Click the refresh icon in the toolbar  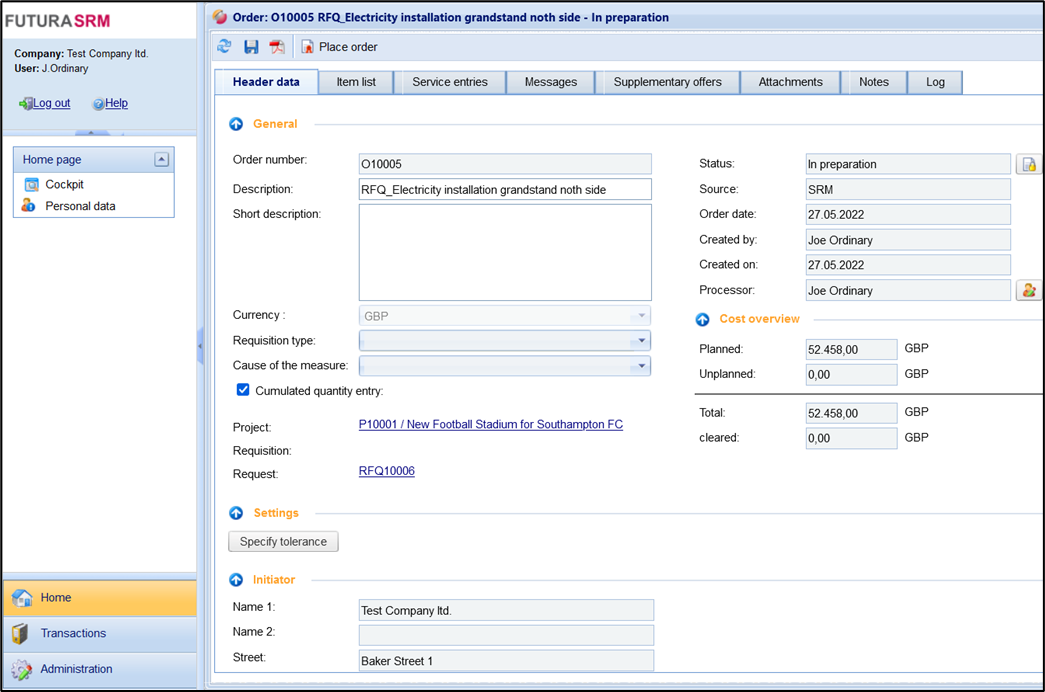(224, 47)
